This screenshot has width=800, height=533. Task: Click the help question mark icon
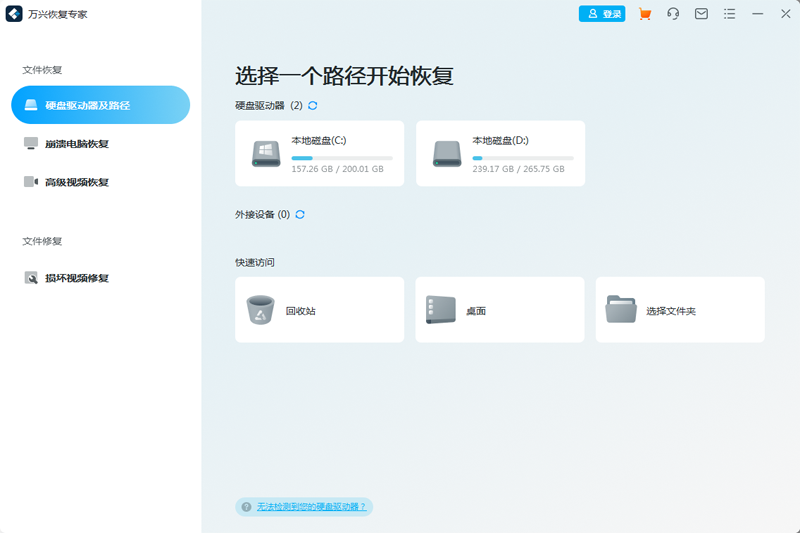coord(246,506)
